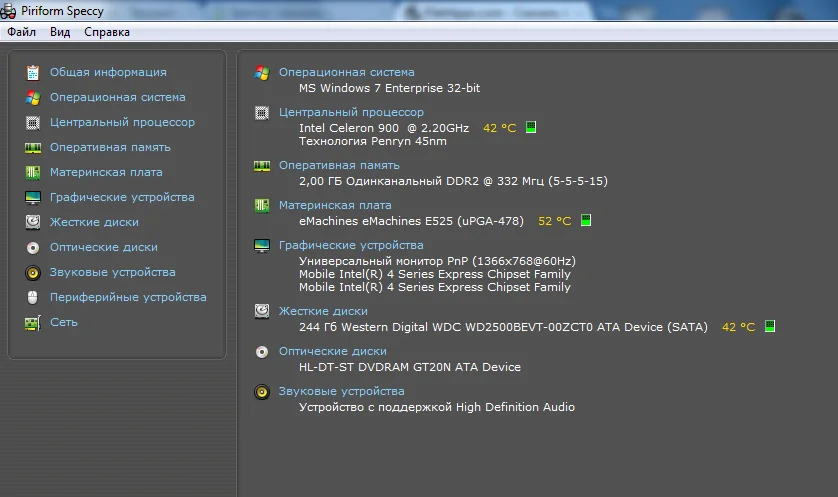Viewport: 838px width, 497px height.
Task: Click WDC WD2500BEVT-00ZCT0 hard disk line
Action: pyautogui.click(x=503, y=327)
